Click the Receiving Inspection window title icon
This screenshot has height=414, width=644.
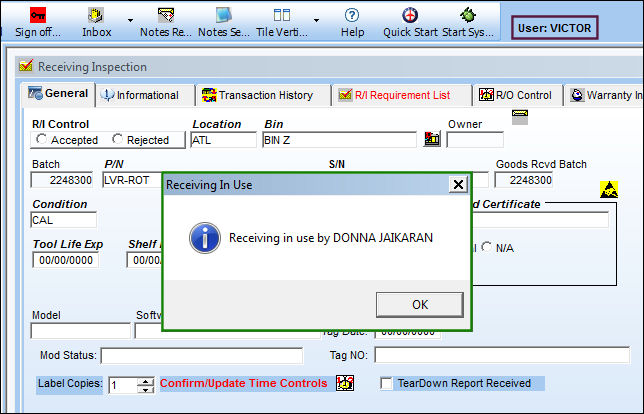[26, 66]
